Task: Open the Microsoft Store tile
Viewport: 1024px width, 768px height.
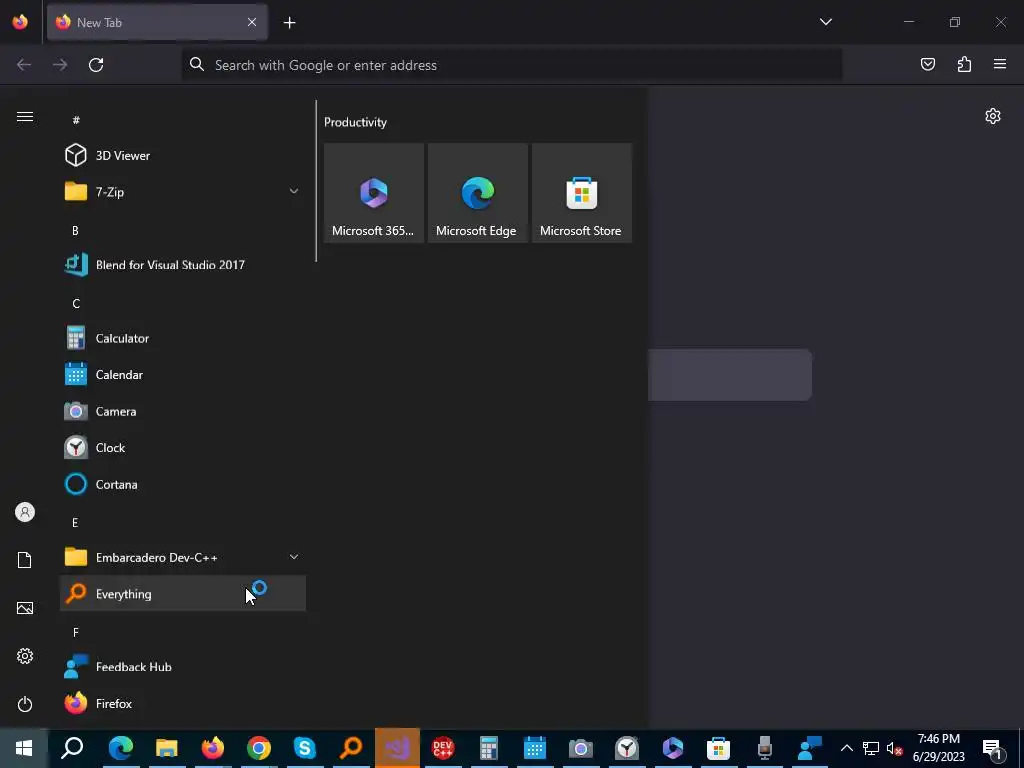Action: pyautogui.click(x=582, y=193)
